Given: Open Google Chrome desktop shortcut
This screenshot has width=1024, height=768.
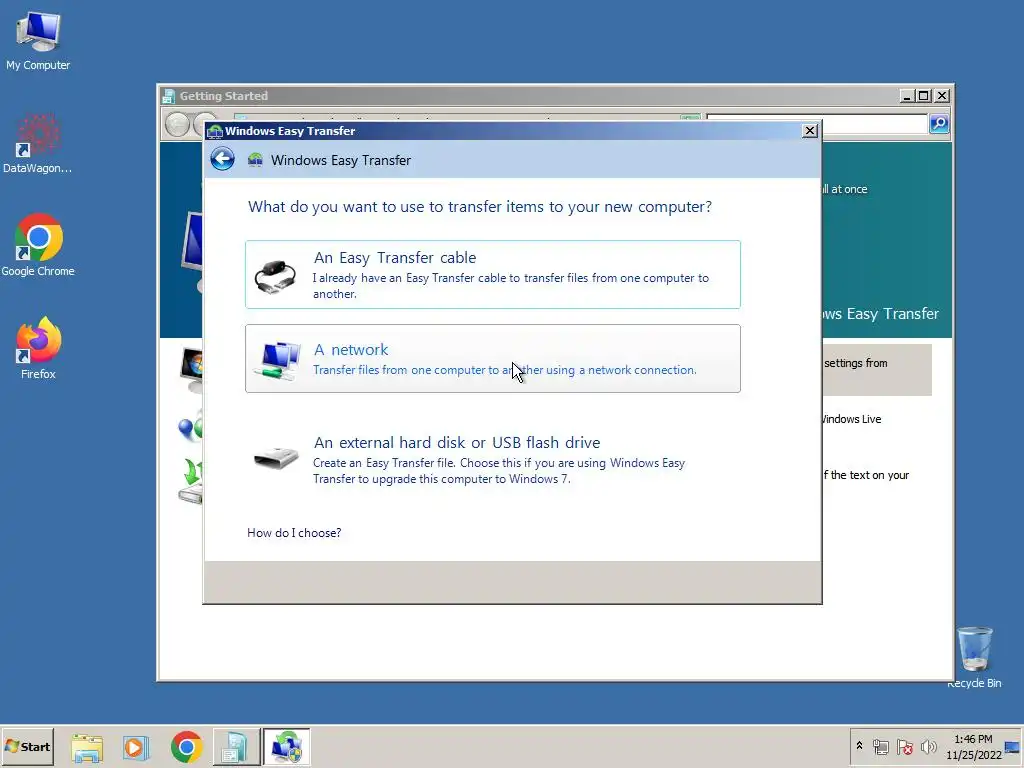Looking at the screenshot, I should 38,246.
